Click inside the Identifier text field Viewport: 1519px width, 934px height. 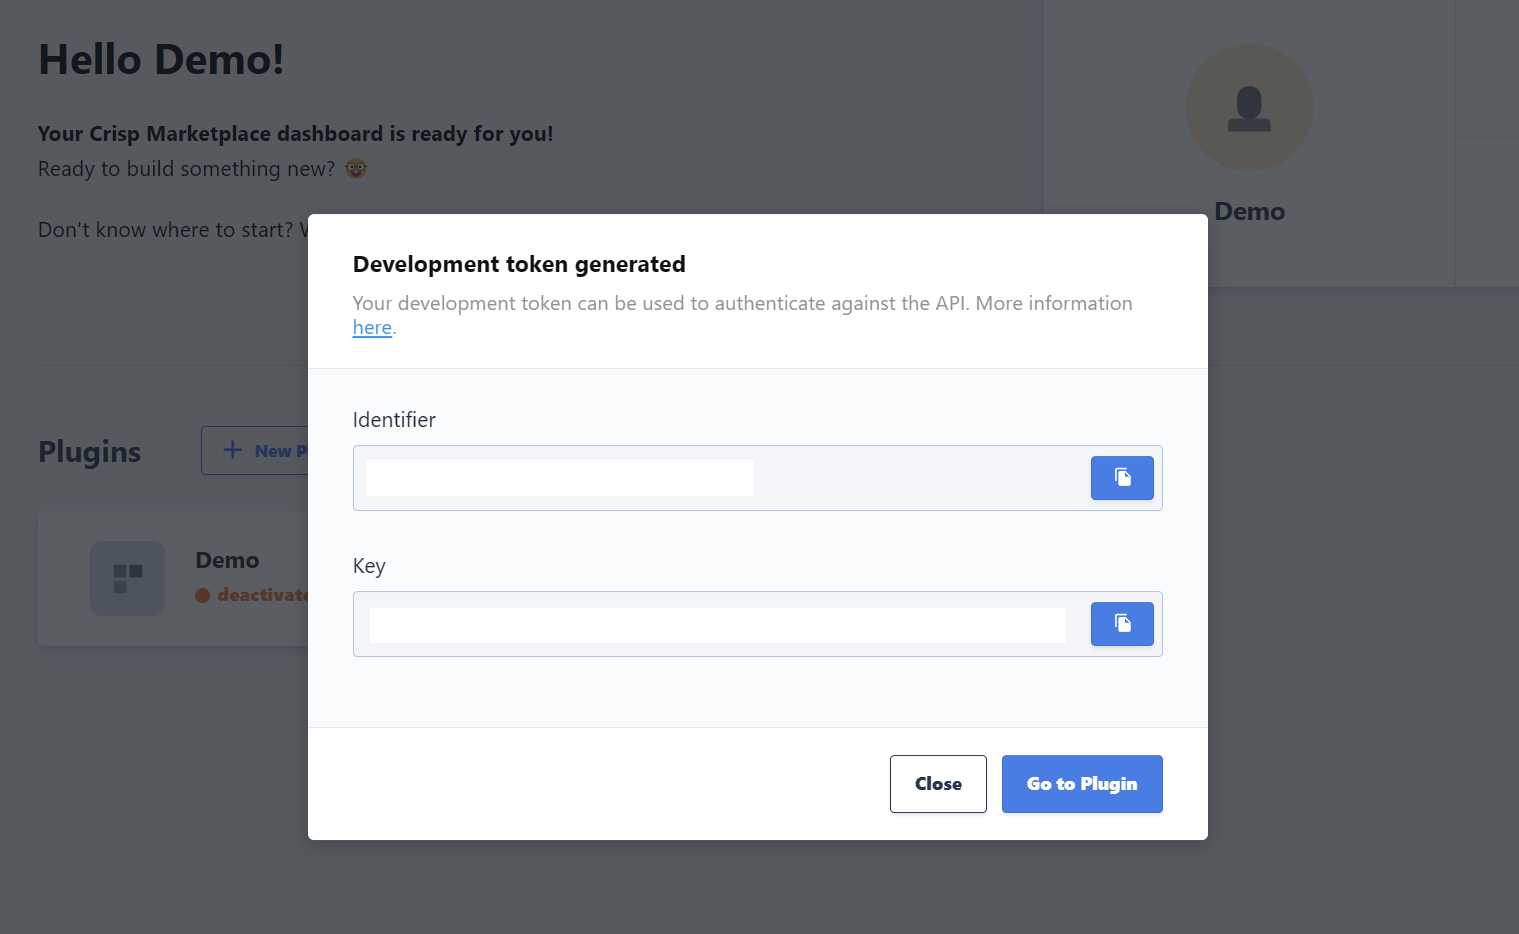920,478
